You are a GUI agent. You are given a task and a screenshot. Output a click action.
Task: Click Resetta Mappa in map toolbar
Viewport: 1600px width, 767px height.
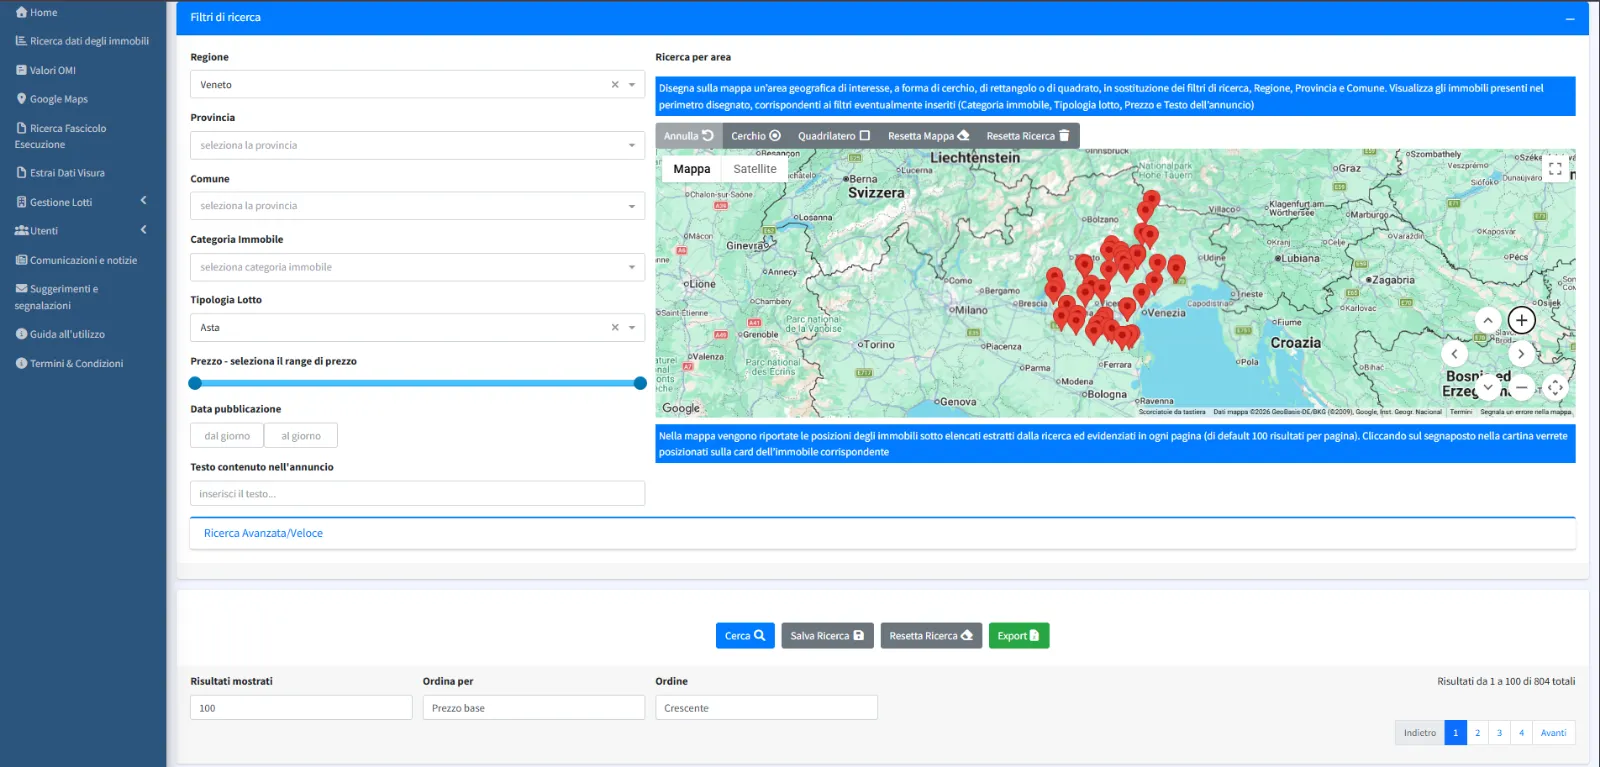pyautogui.click(x=928, y=136)
